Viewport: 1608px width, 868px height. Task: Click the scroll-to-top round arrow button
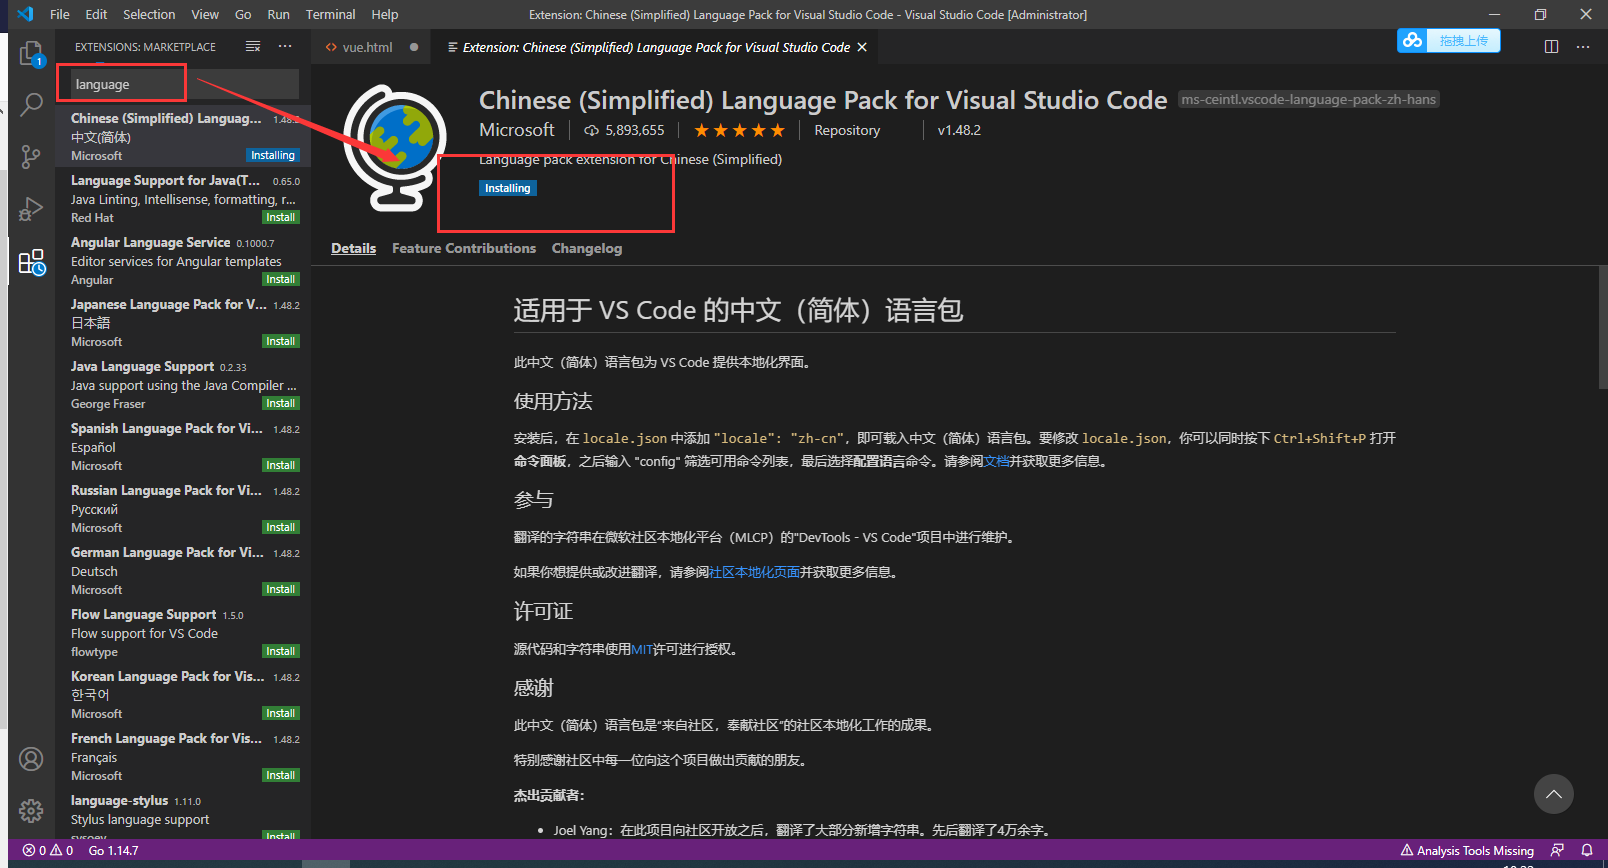[x=1553, y=794]
